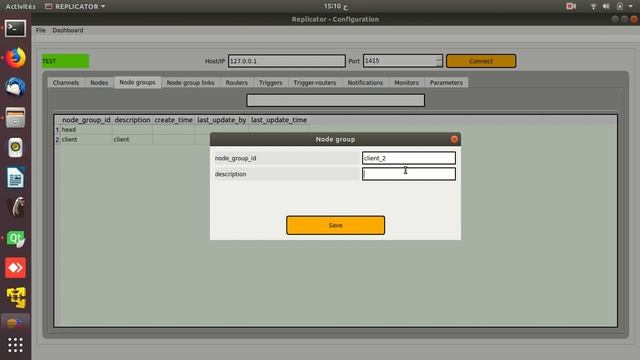
Task: Switch to the Monitors tab
Action: 407,82
